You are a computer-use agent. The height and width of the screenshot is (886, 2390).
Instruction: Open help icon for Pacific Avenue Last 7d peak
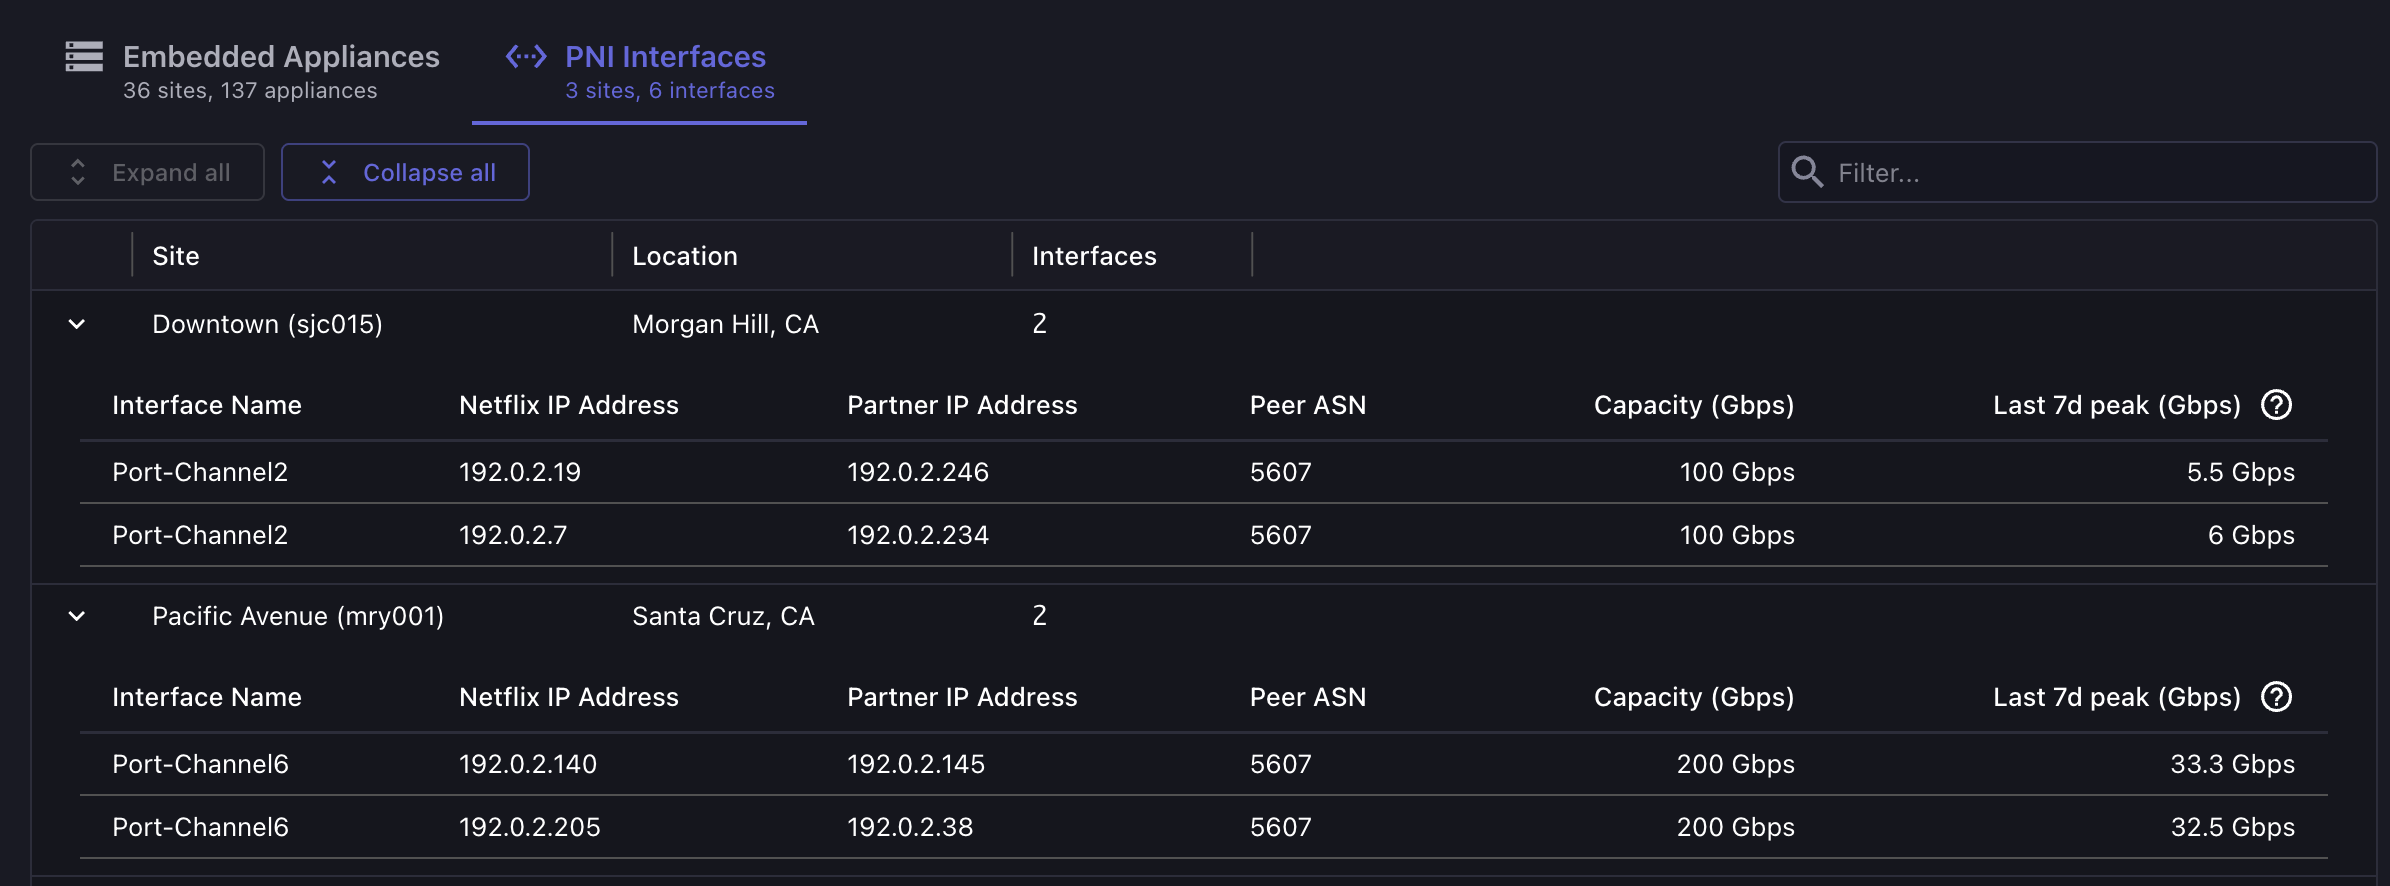[x=2277, y=697]
